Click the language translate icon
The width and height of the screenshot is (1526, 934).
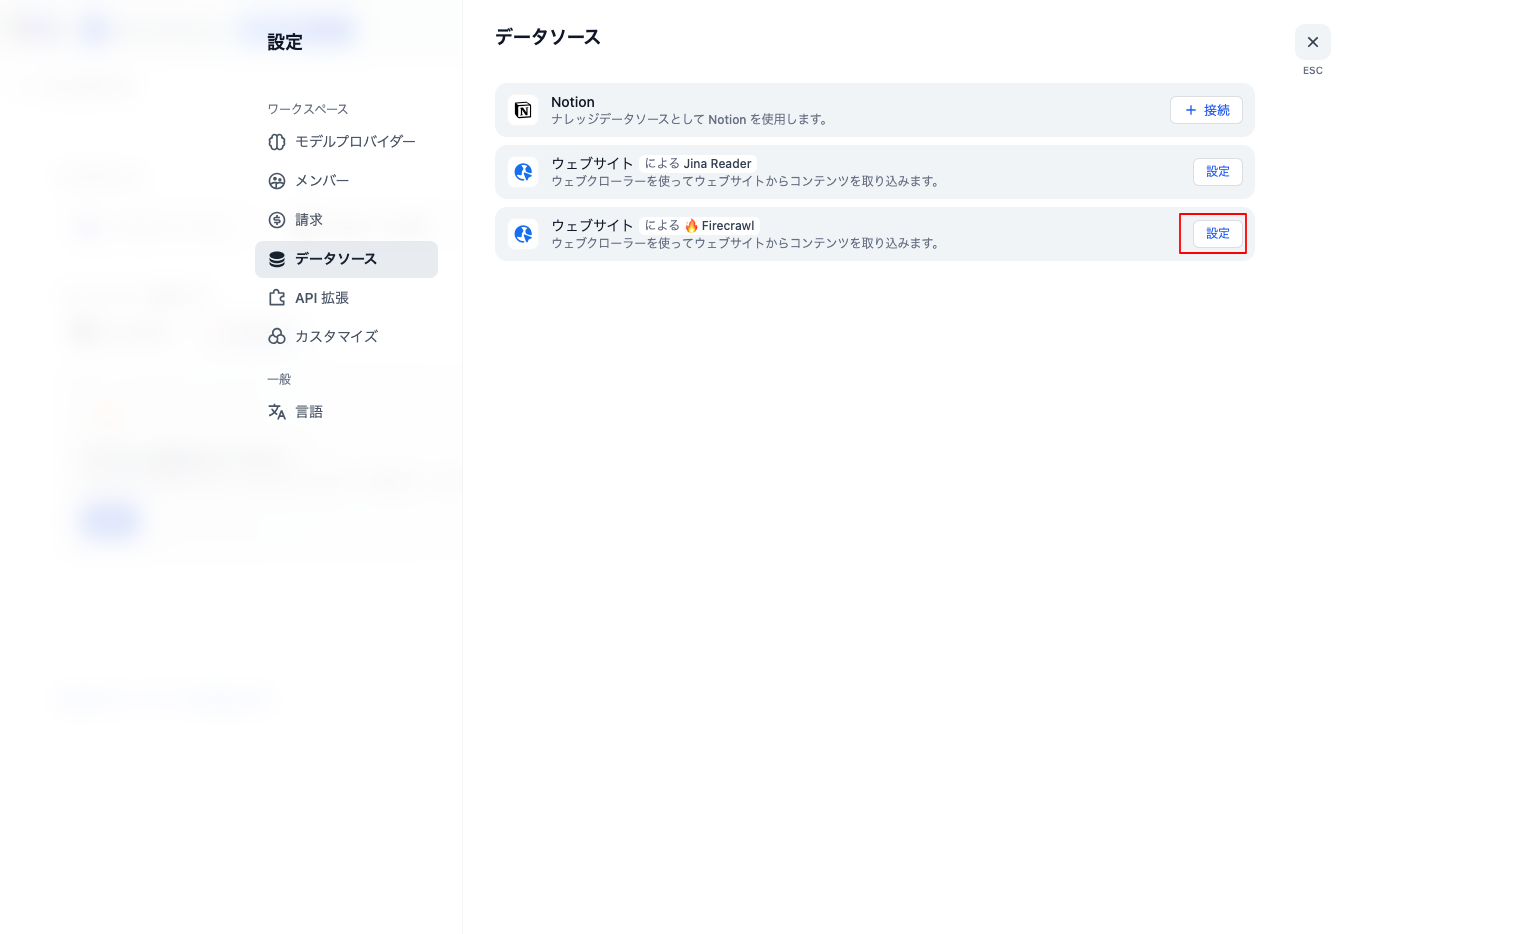coord(277,412)
